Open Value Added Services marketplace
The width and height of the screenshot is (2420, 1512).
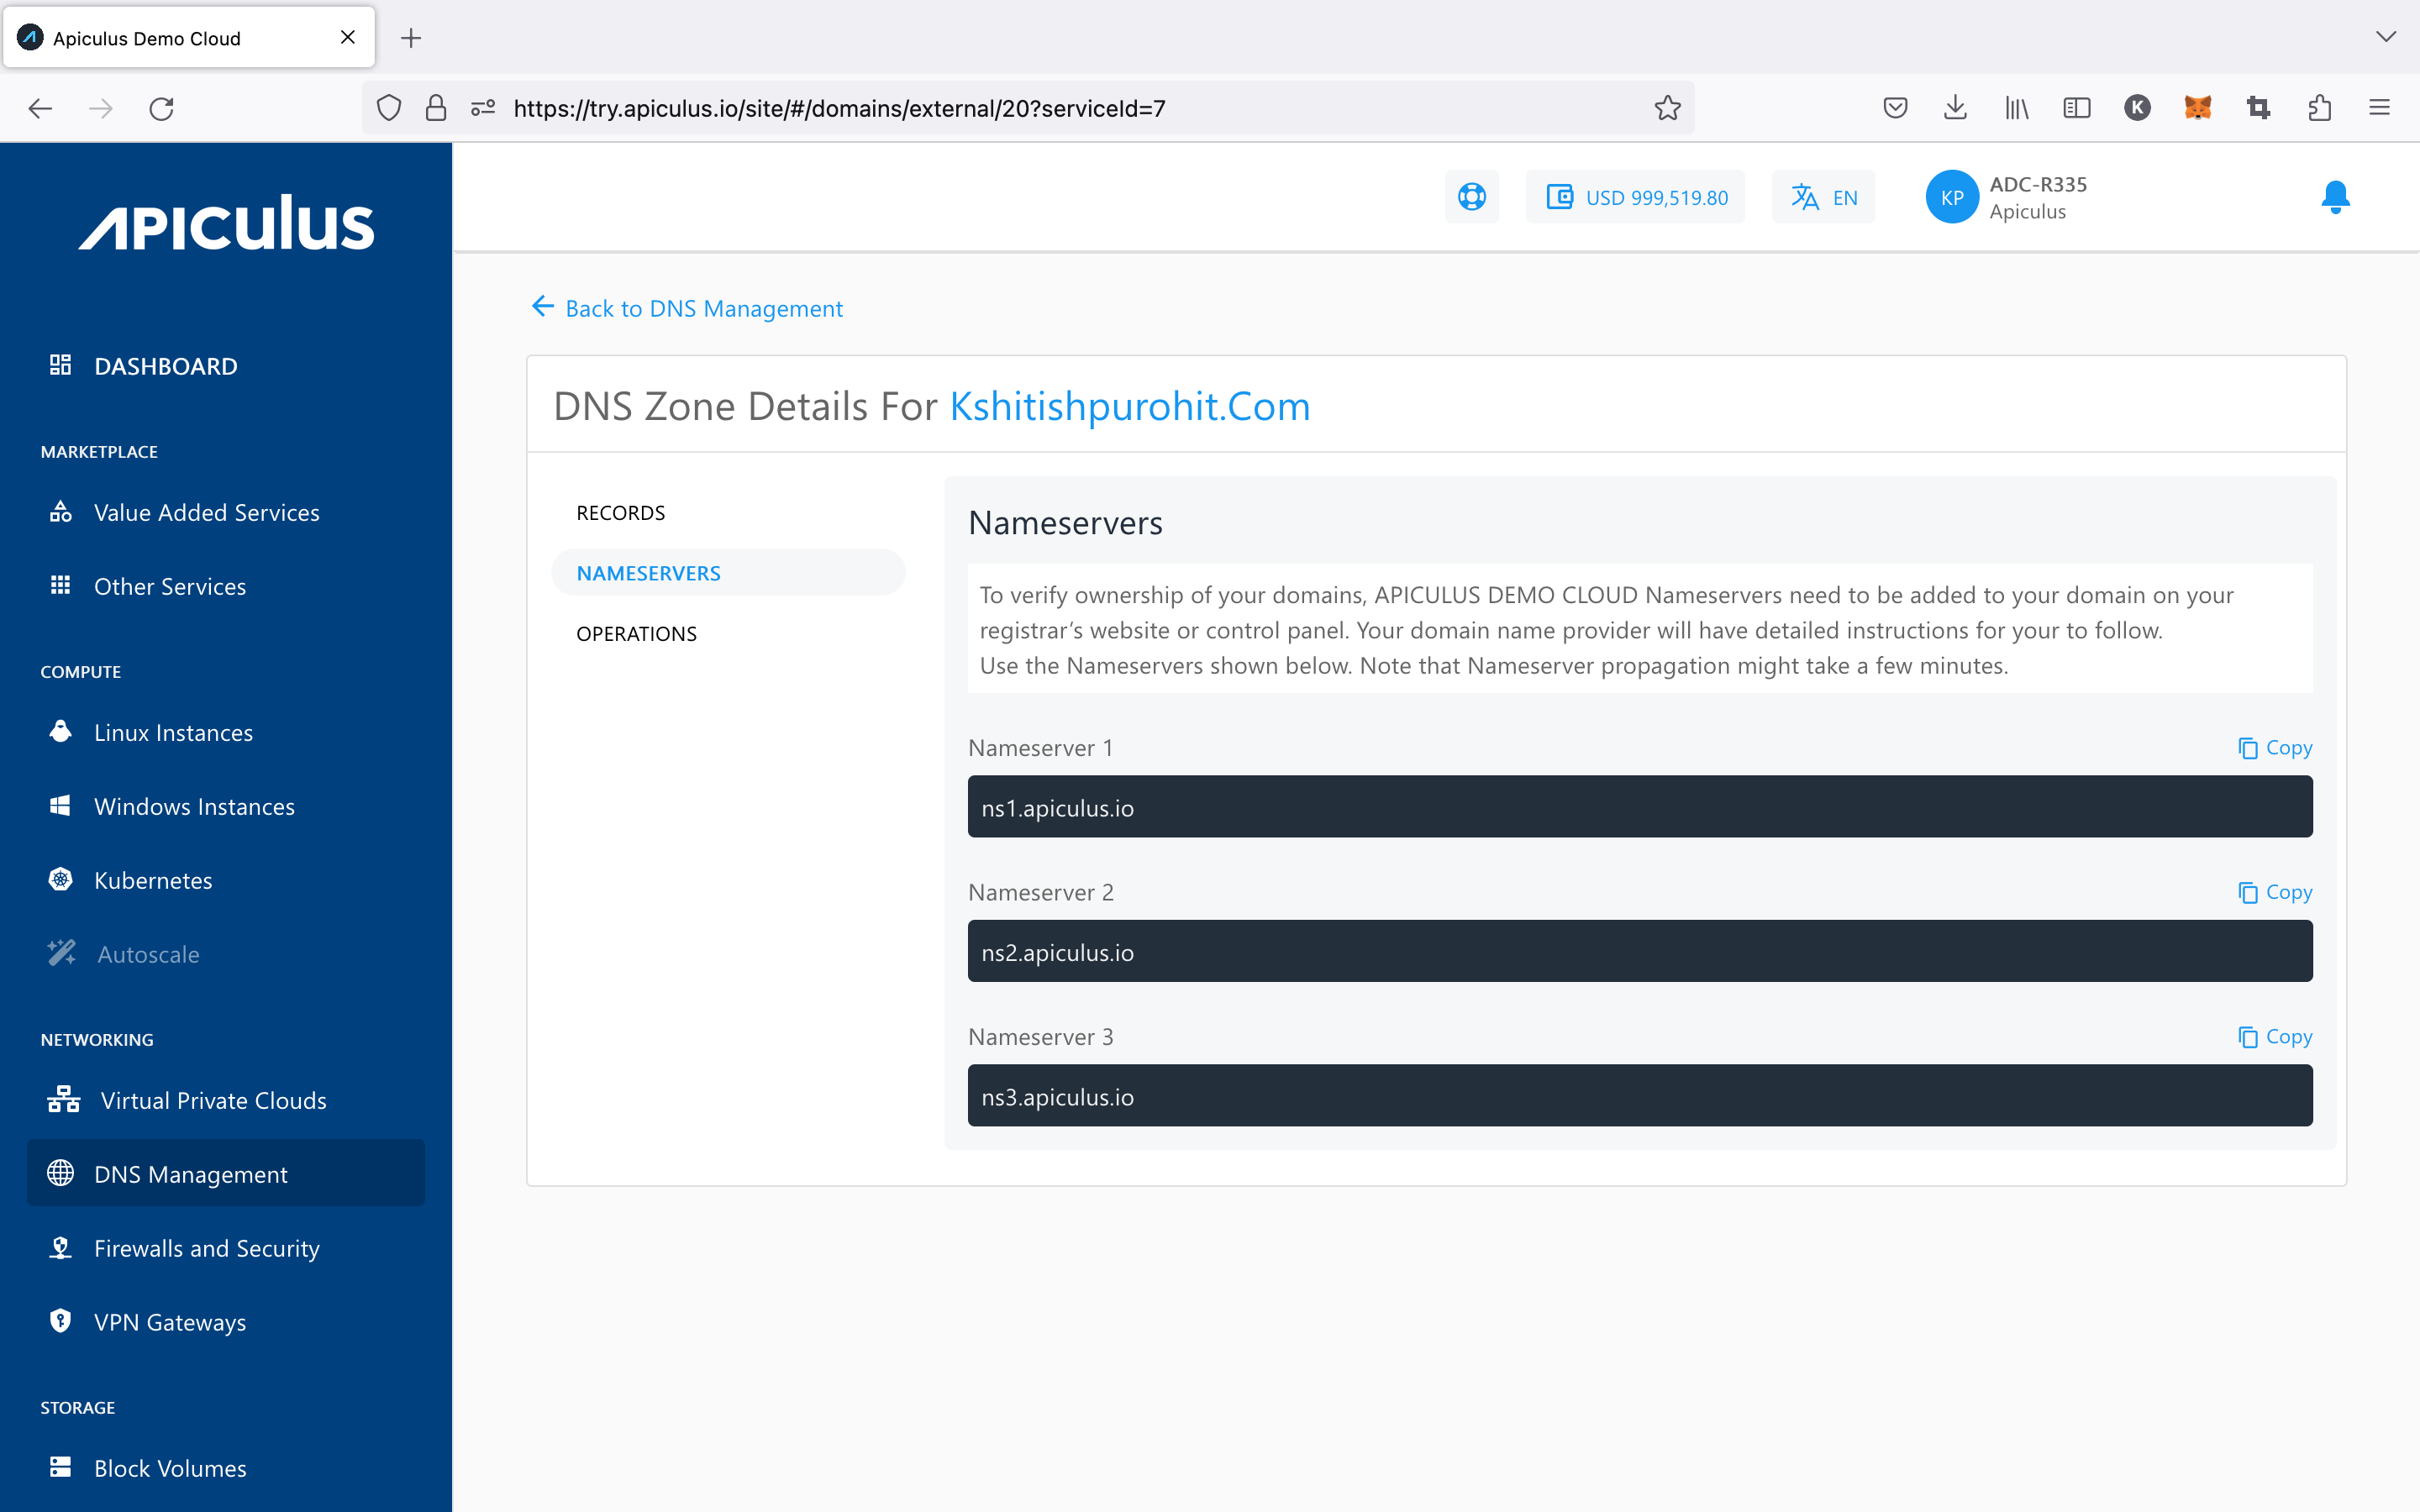(208, 512)
